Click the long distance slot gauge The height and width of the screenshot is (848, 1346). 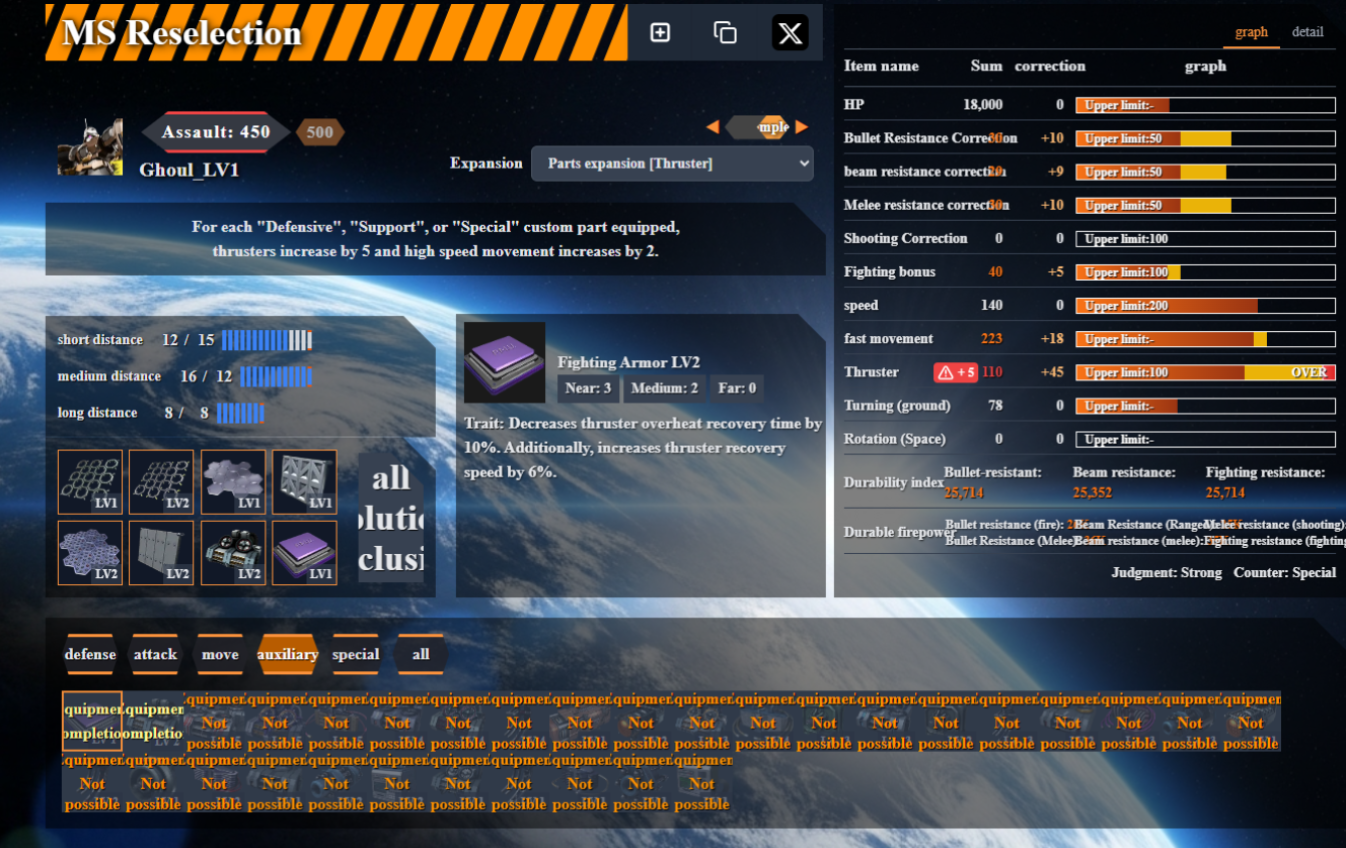(240, 413)
